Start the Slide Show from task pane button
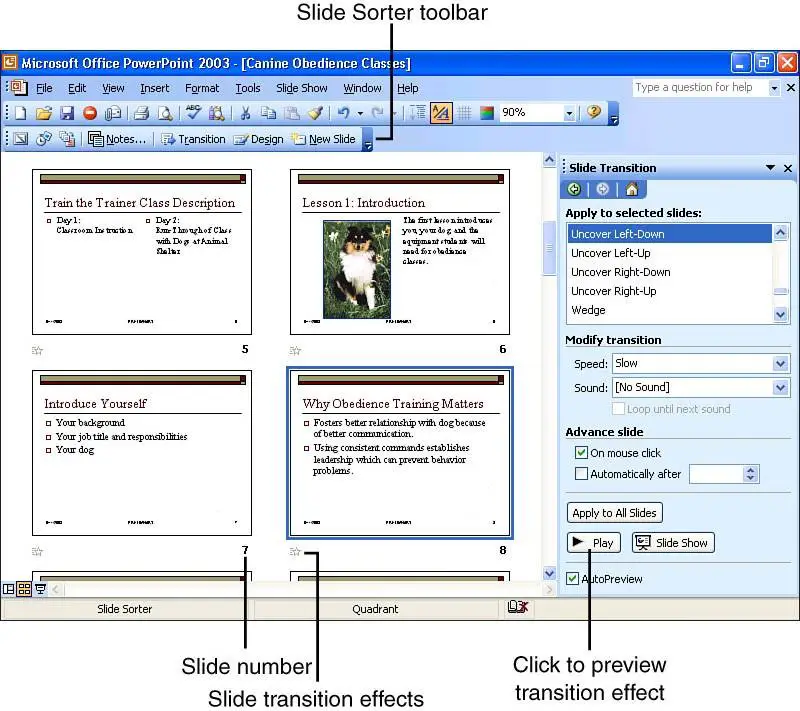This screenshot has width=800, height=711. tap(673, 543)
